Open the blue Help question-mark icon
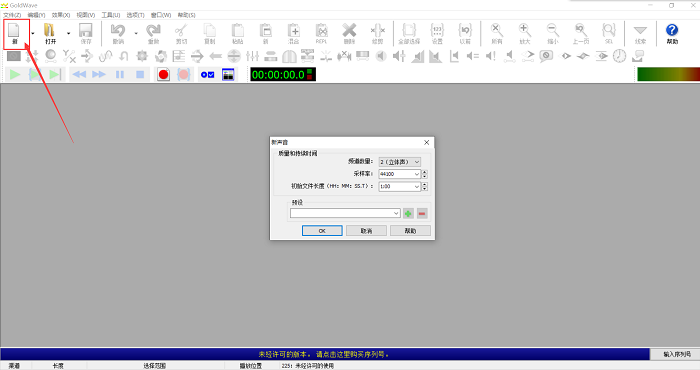 click(x=672, y=33)
